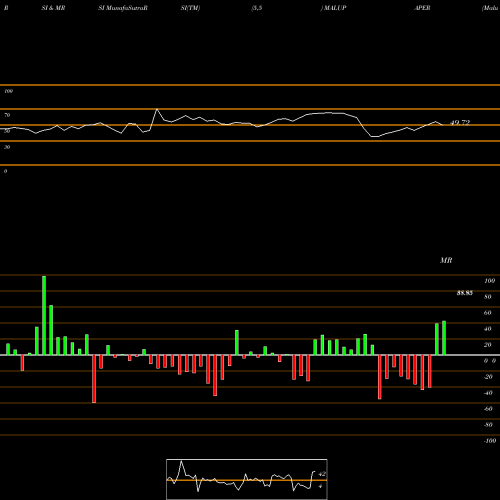This screenshot has width=500, height=500.
Task: Click the "30" level label in RSI panel
Action: [x=7, y=147]
